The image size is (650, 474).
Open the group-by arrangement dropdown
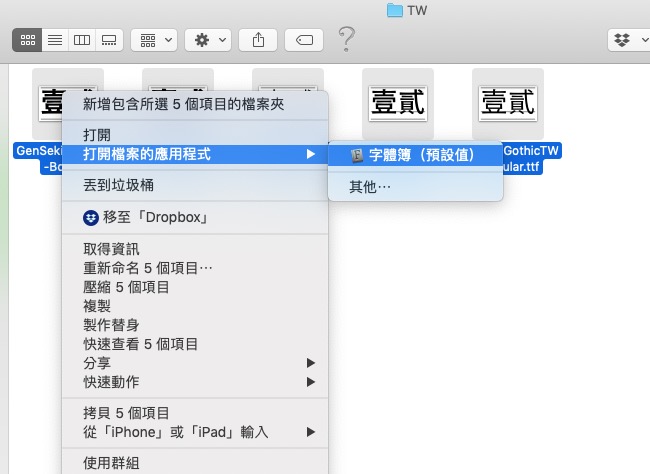(x=154, y=40)
